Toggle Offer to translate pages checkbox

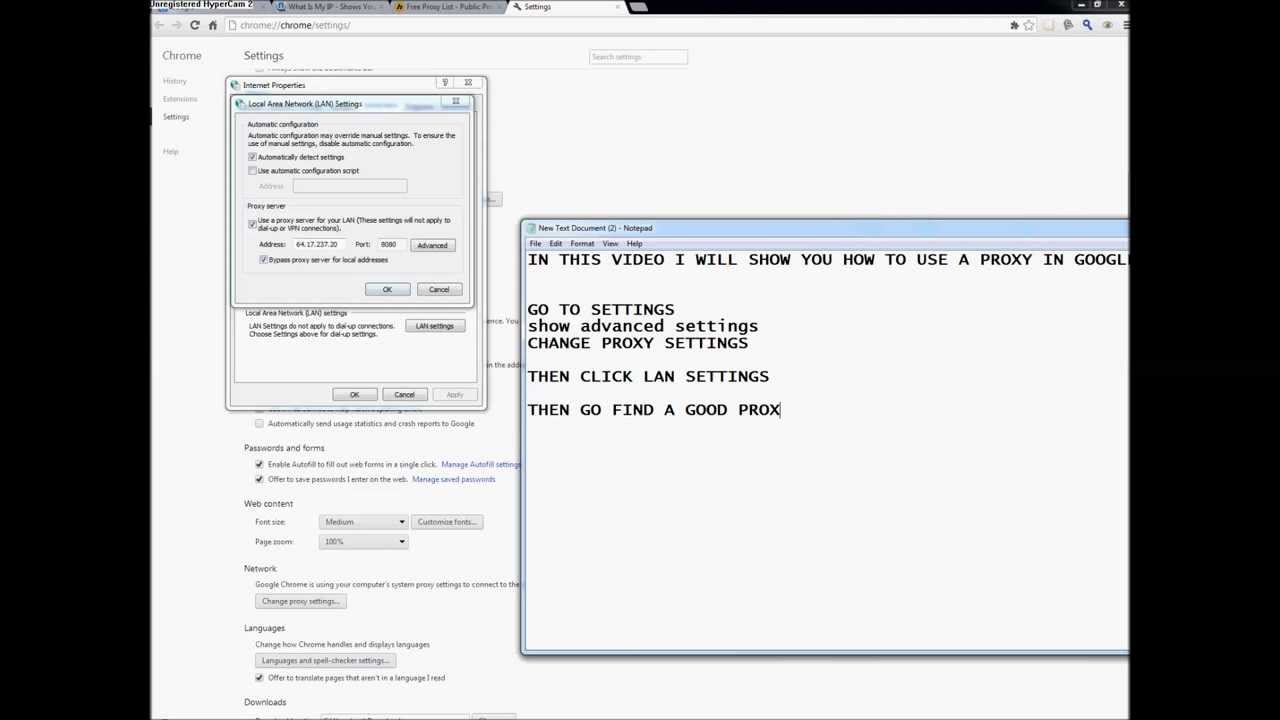(x=259, y=678)
